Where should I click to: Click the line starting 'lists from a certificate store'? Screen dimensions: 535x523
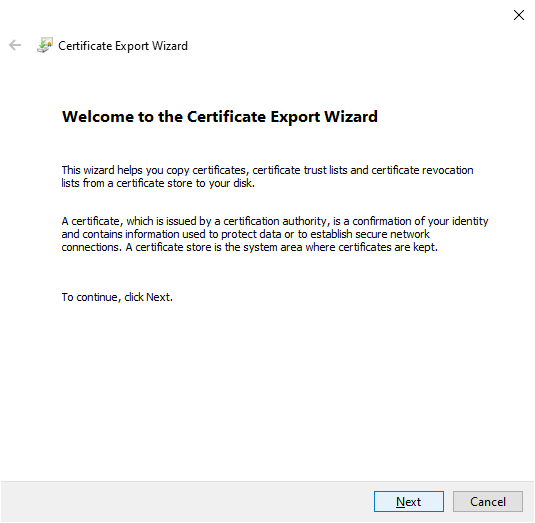[158, 183]
